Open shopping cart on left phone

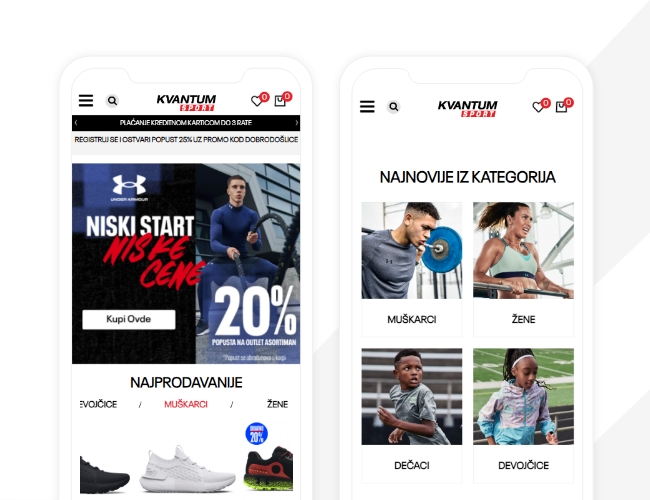click(x=280, y=101)
